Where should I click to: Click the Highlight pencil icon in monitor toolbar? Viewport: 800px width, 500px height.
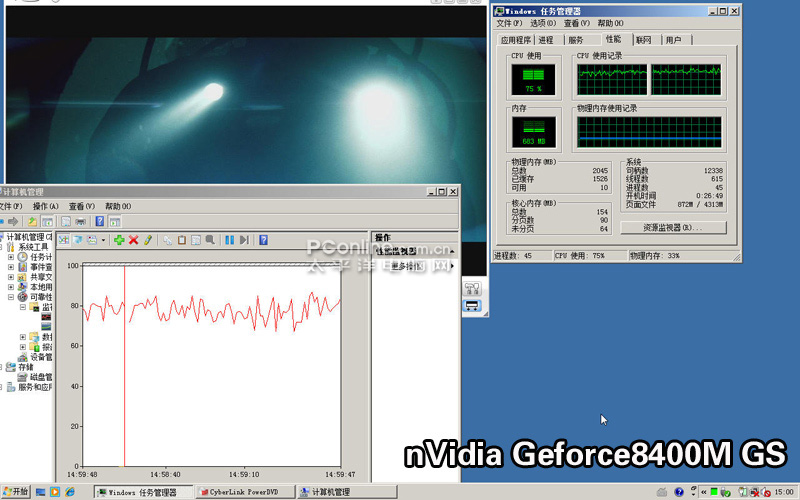tap(148, 240)
